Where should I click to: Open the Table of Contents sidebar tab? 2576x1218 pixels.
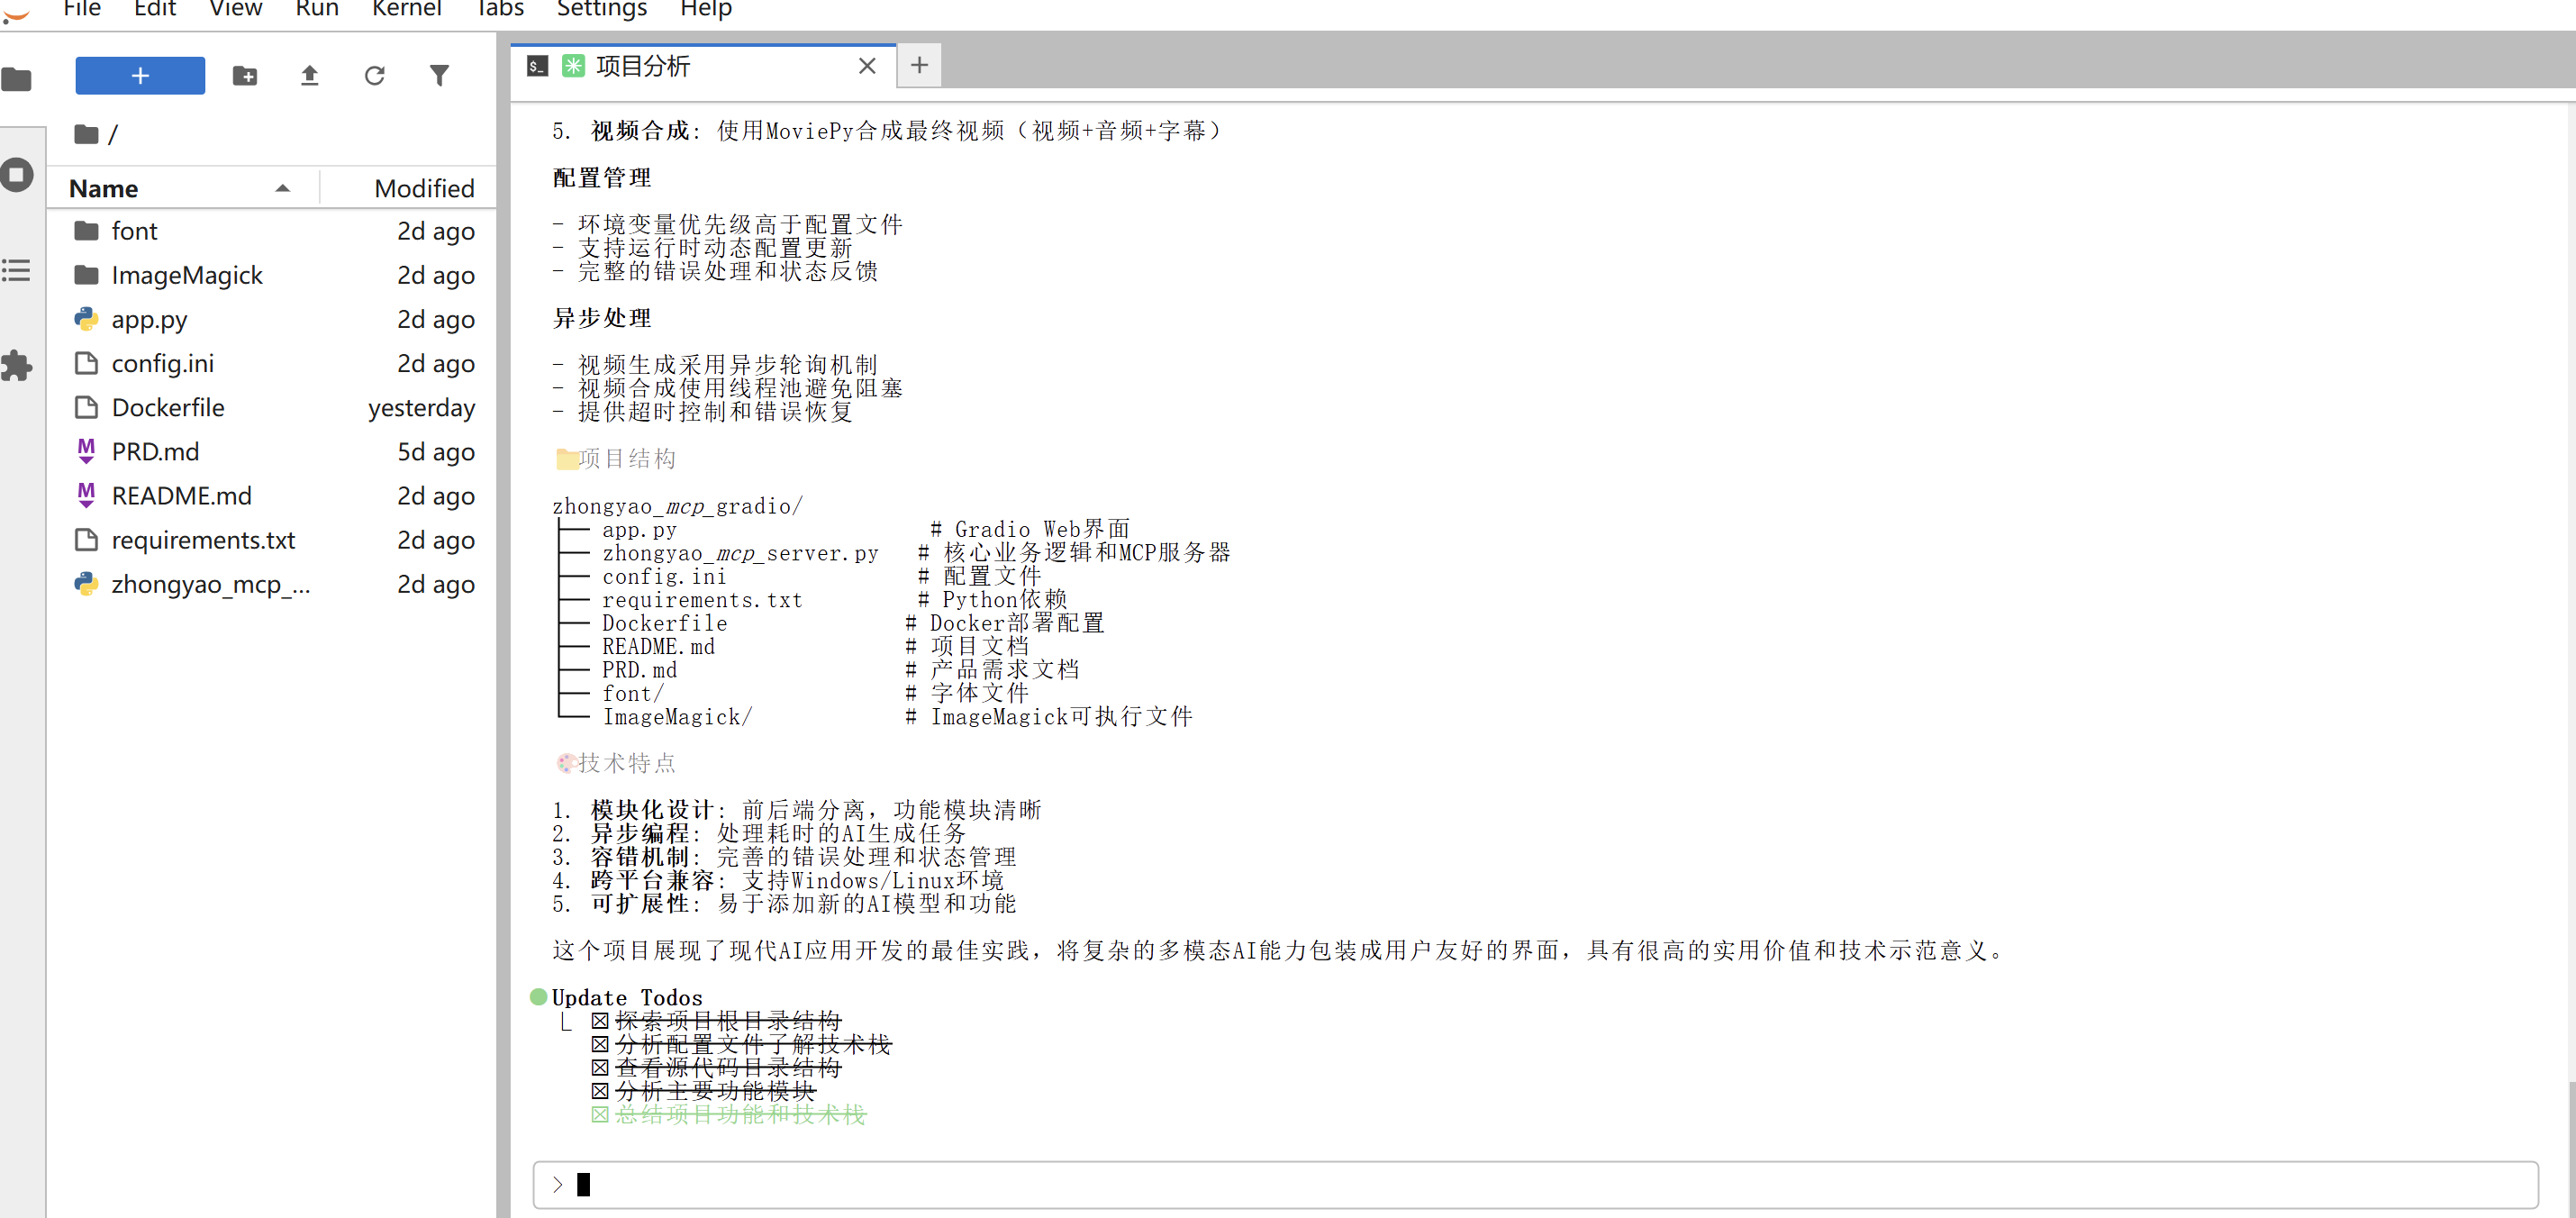point(17,270)
